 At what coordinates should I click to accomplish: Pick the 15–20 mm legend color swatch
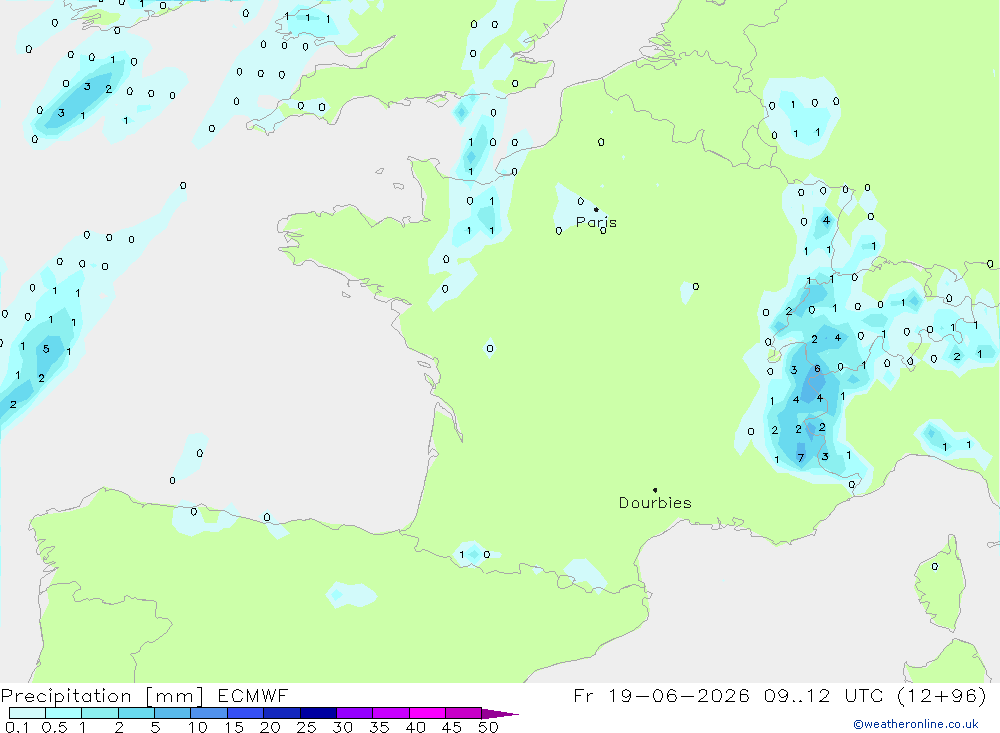(245, 713)
